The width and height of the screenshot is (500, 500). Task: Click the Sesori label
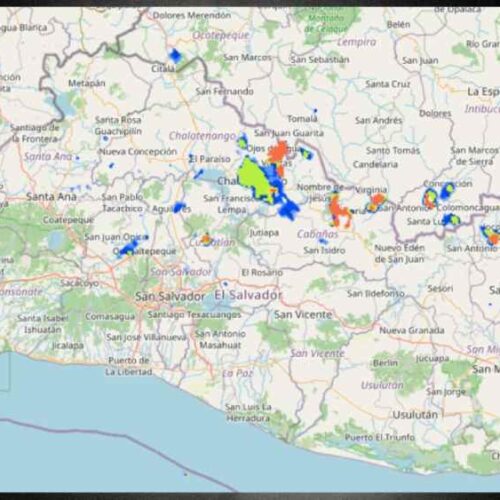point(440,288)
